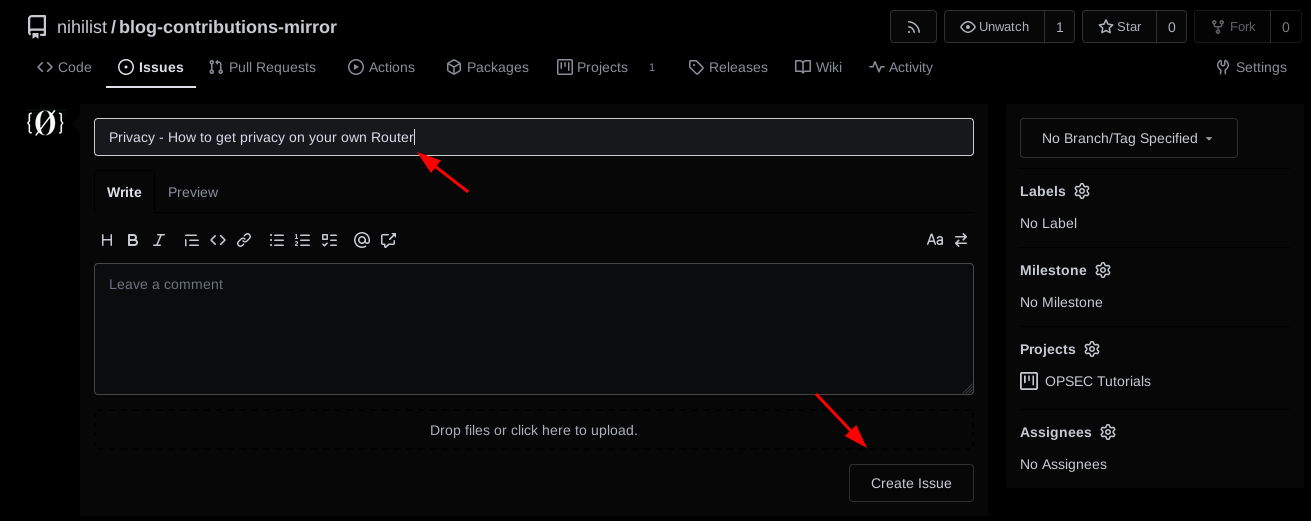1311x521 pixels.
Task: Switch to the Preview tab
Action: pyautogui.click(x=193, y=192)
